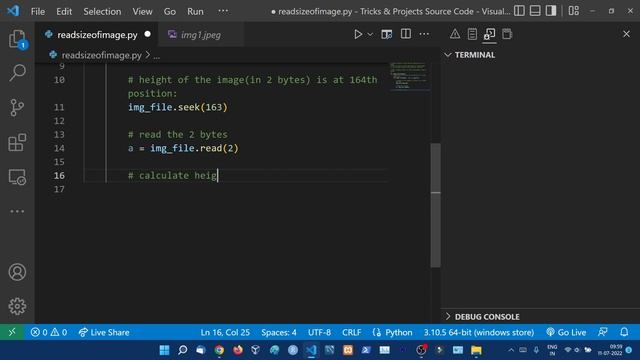
Task: Open the Remote Explorer view
Action: coord(17,177)
